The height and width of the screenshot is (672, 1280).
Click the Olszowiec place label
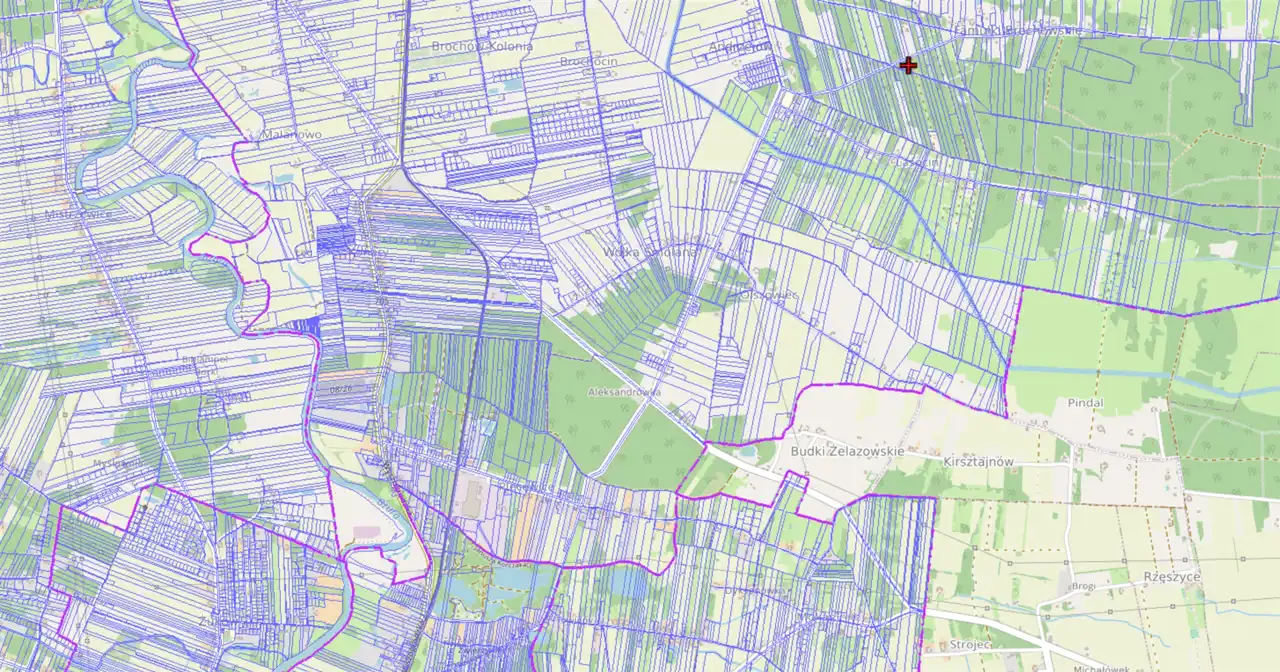pyautogui.click(x=767, y=295)
